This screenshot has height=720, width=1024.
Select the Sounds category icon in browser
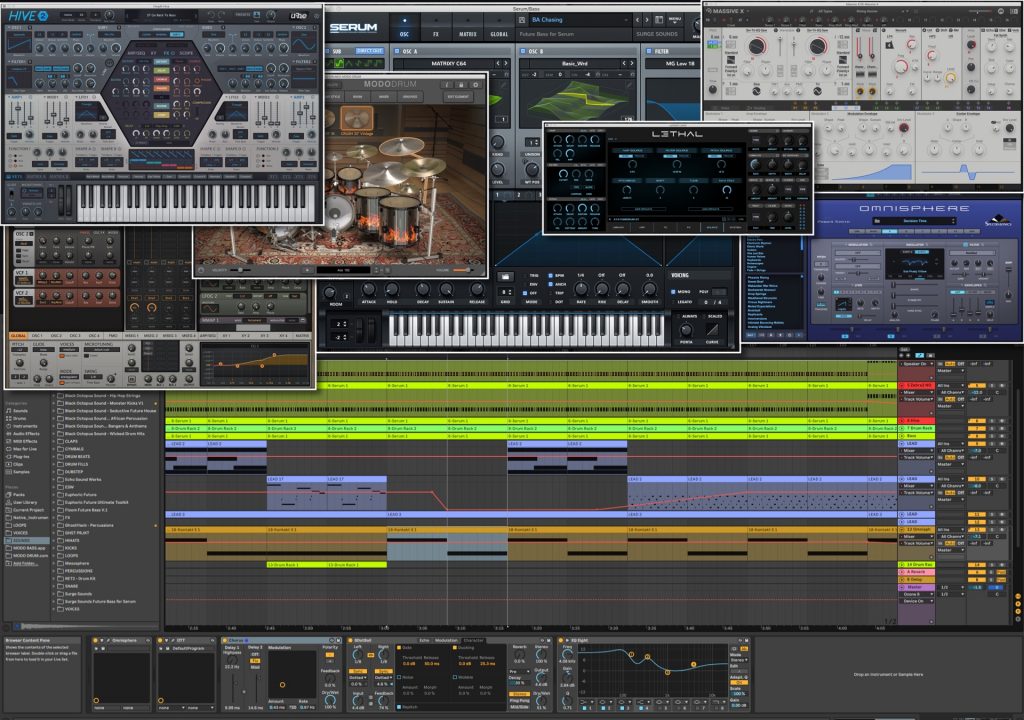[x=8, y=411]
